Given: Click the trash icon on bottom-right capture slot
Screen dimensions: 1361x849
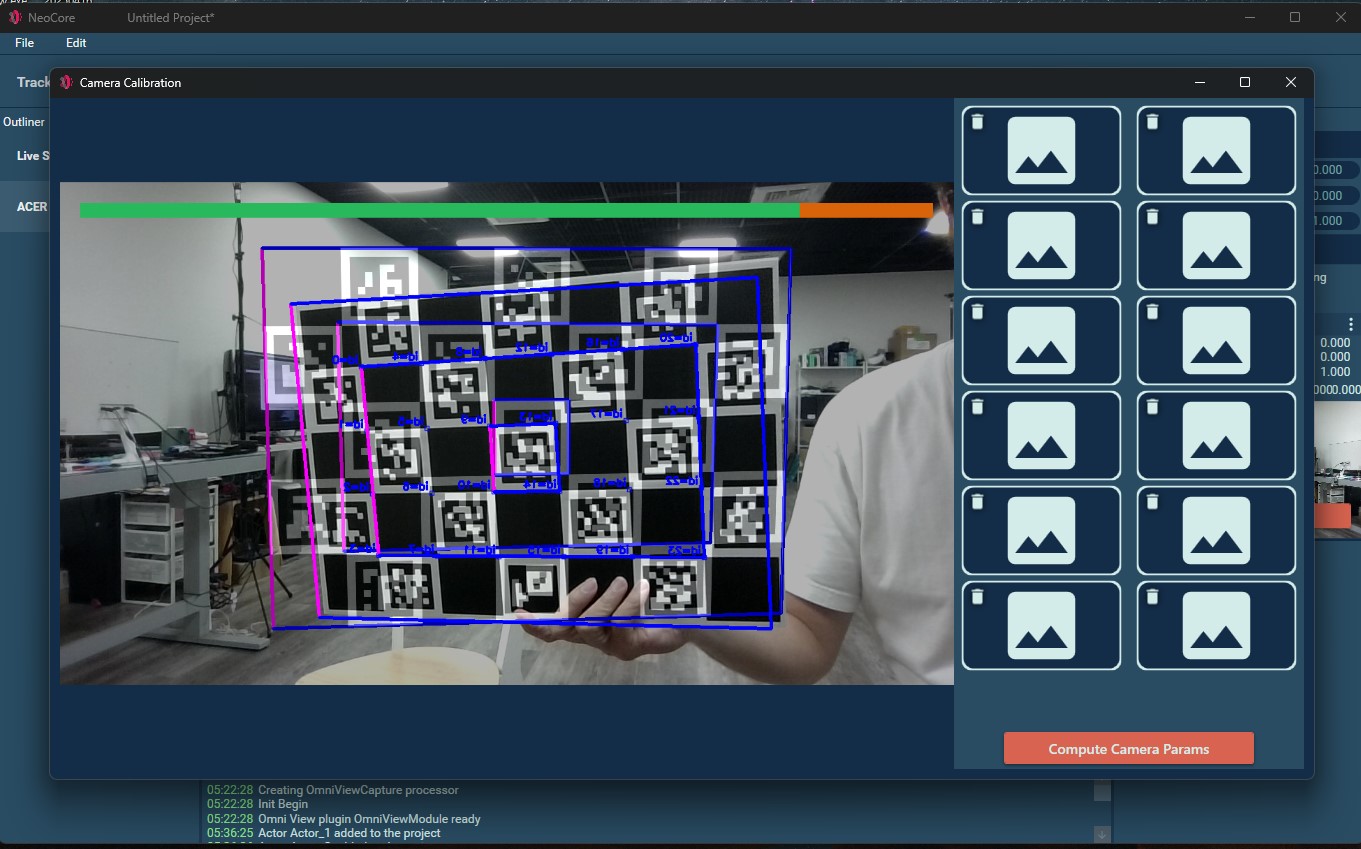Looking at the screenshot, I should click(1152, 597).
